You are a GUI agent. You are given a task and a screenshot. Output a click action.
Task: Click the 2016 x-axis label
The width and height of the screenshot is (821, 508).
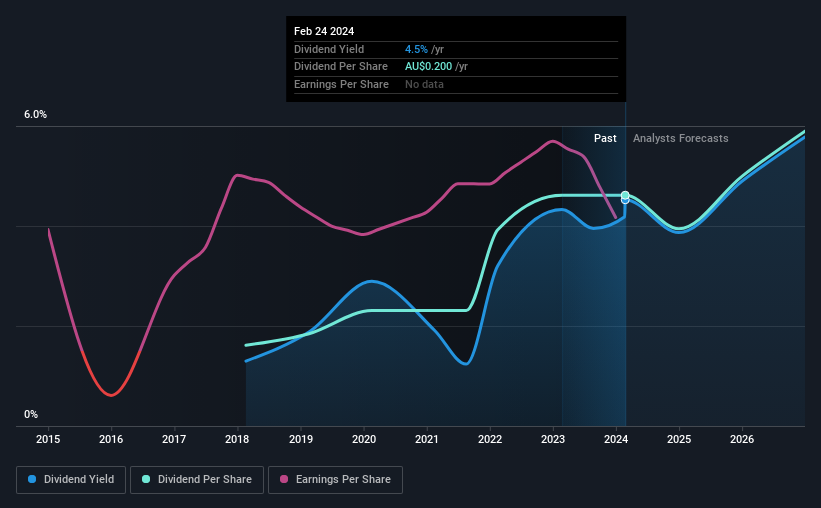[111, 439]
